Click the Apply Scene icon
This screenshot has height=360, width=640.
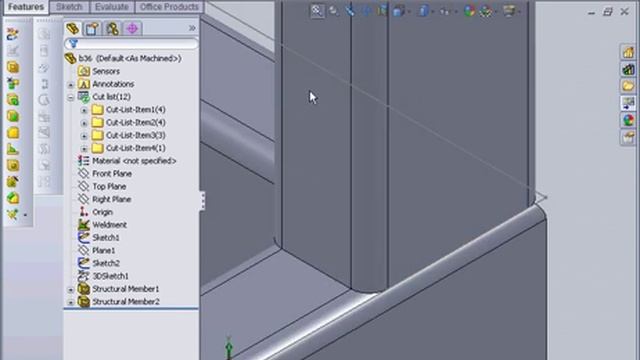pos(486,11)
